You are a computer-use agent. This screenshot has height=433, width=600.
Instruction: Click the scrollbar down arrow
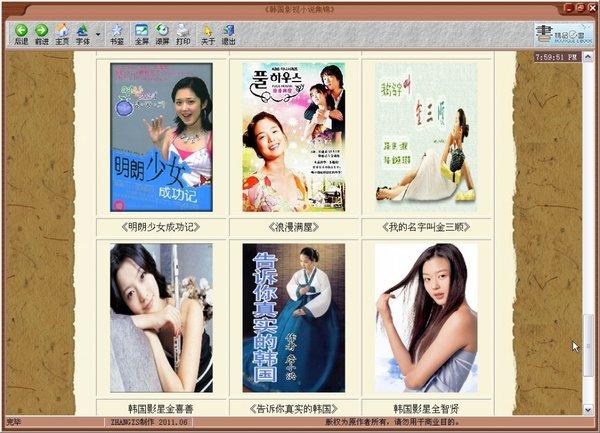(x=588, y=410)
